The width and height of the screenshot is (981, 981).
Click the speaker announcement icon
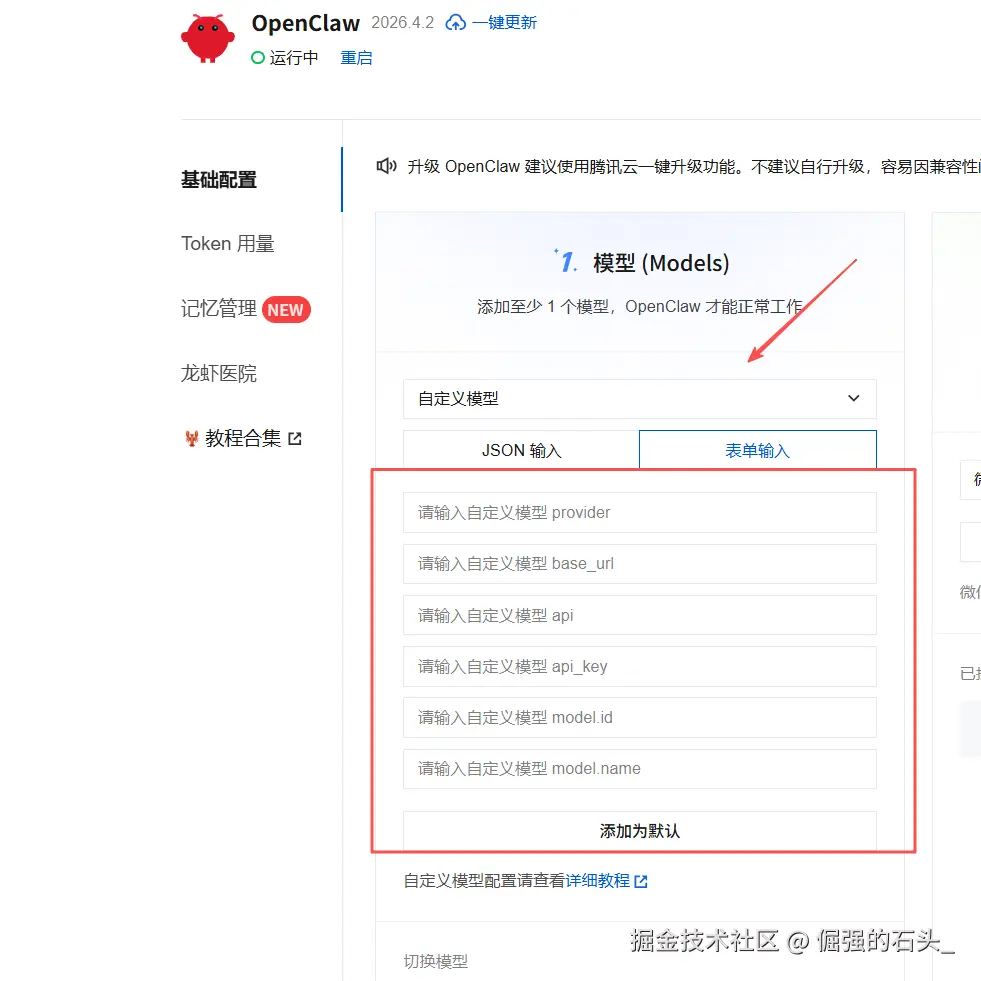[x=386, y=166]
